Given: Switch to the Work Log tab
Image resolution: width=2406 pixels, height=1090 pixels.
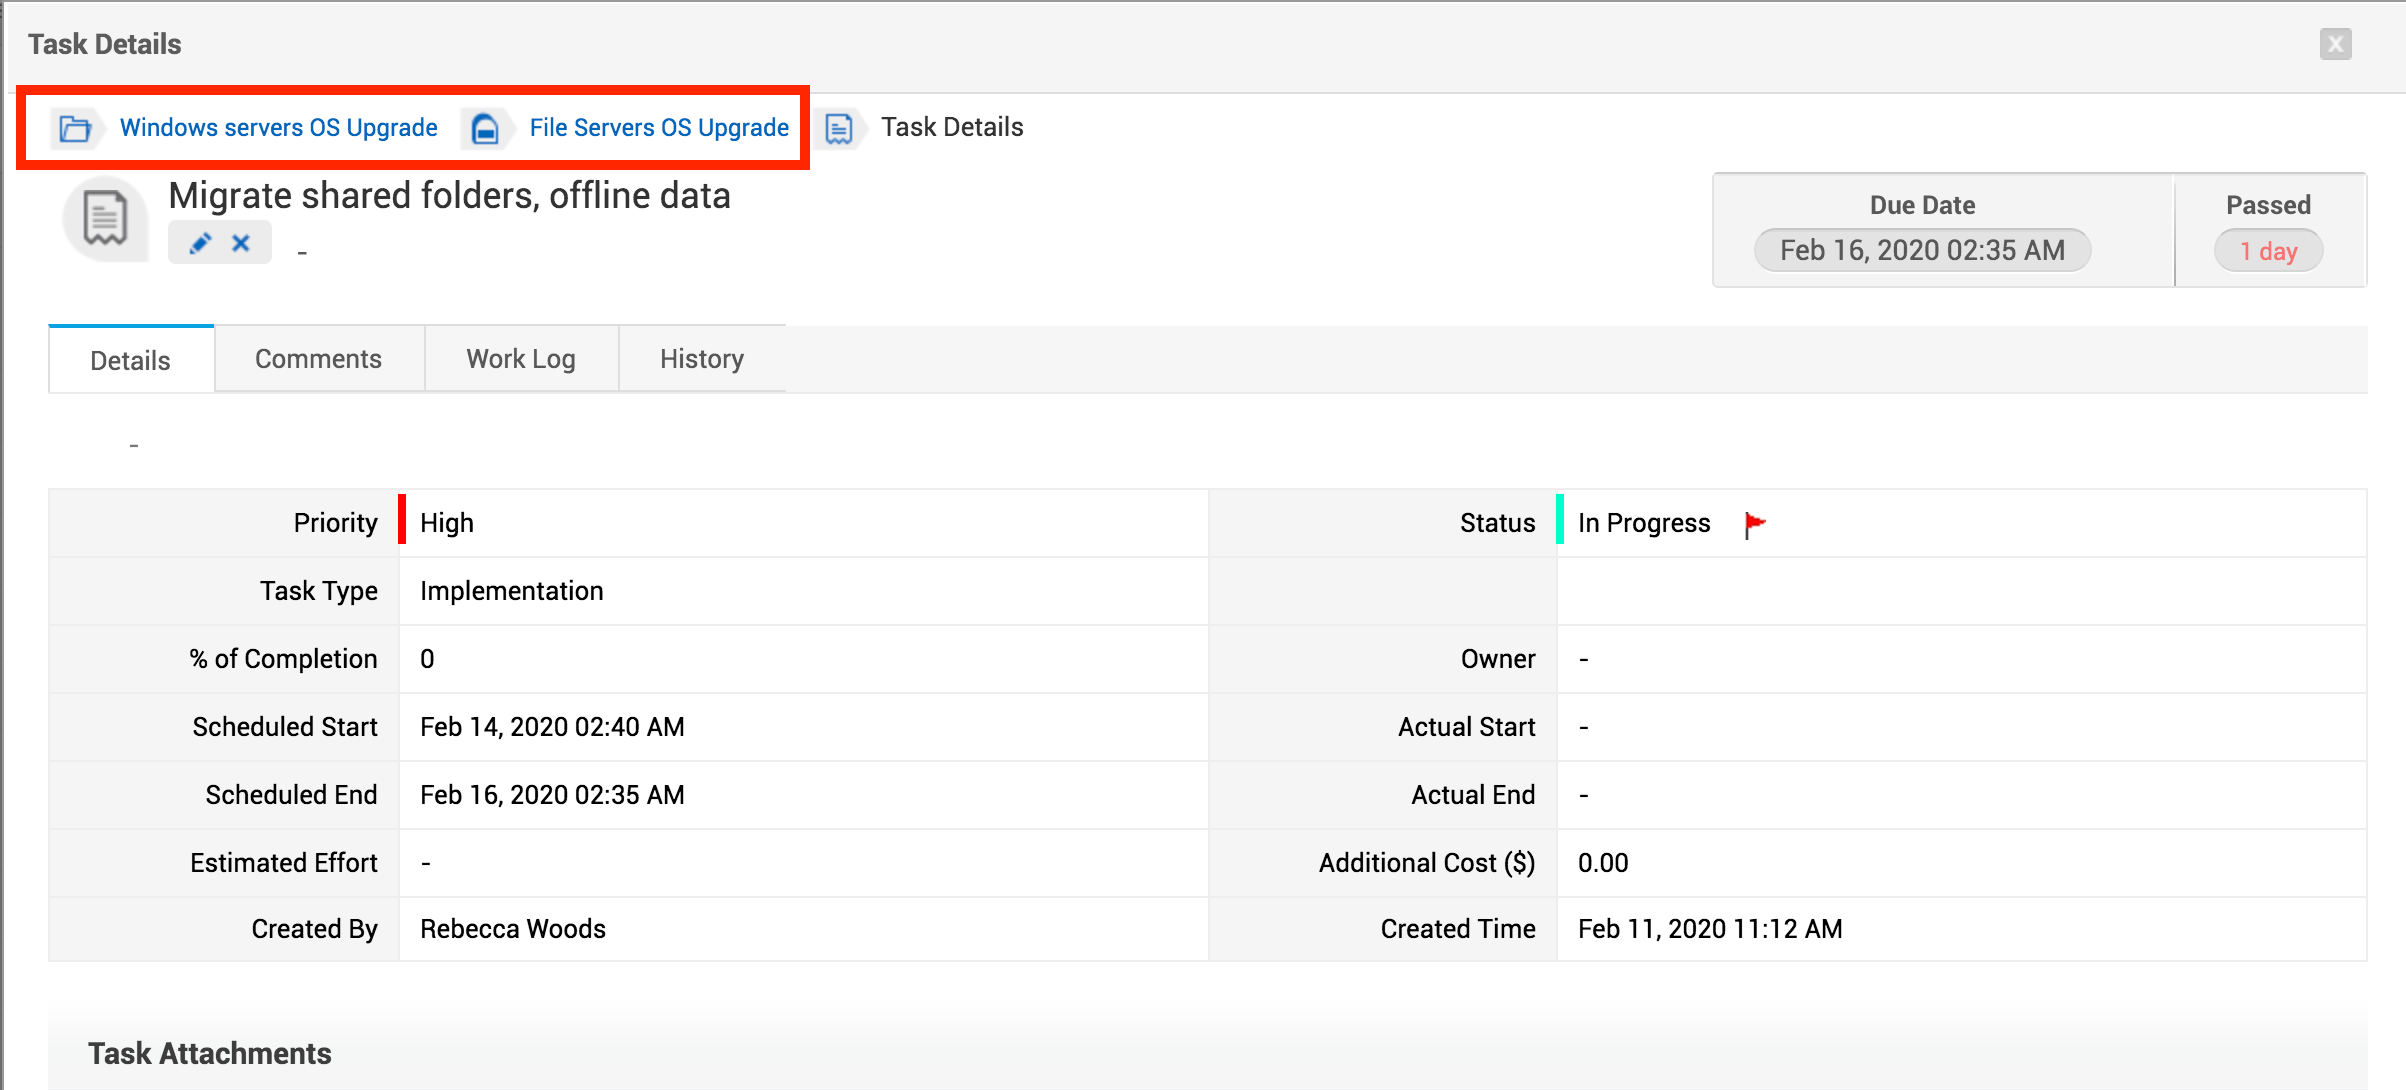Looking at the screenshot, I should pyautogui.click(x=520, y=359).
